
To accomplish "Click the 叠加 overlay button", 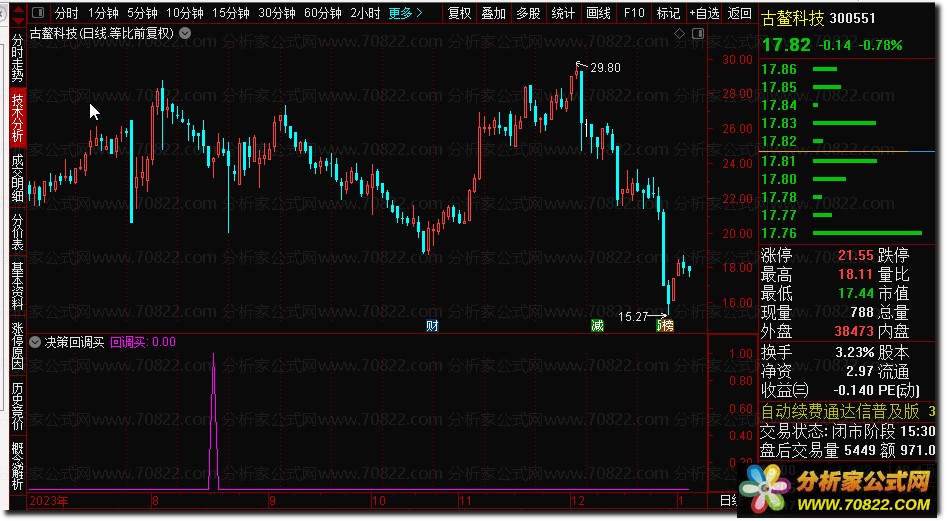I will (x=493, y=13).
